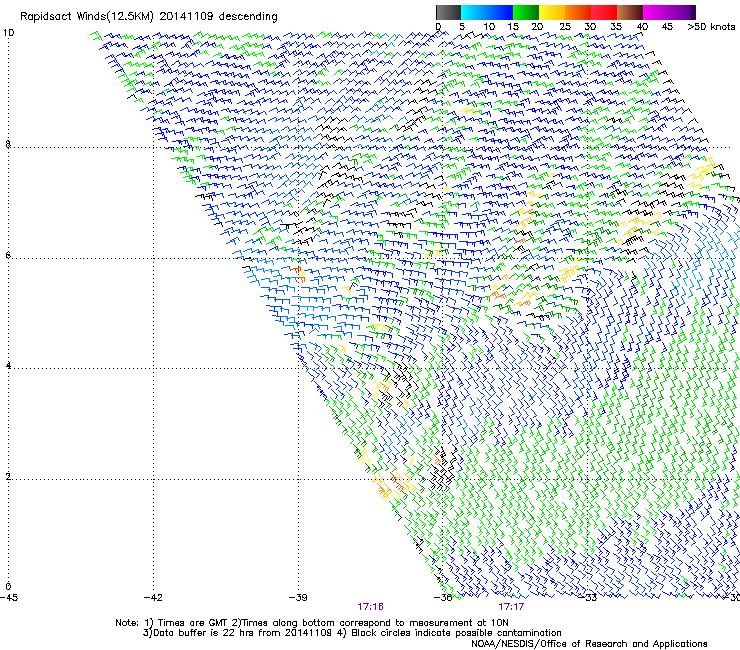Click the 'Note: 1) Times are GMT' footnote line
This screenshot has width=740, height=650.
click(x=312, y=623)
